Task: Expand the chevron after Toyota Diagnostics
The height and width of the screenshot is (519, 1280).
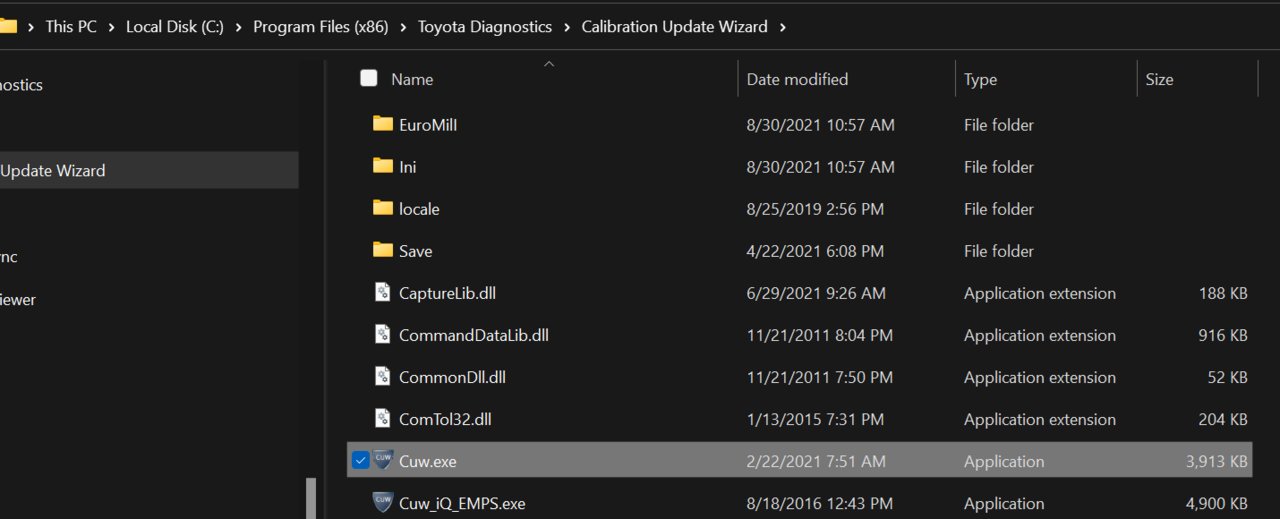Action: click(x=567, y=28)
